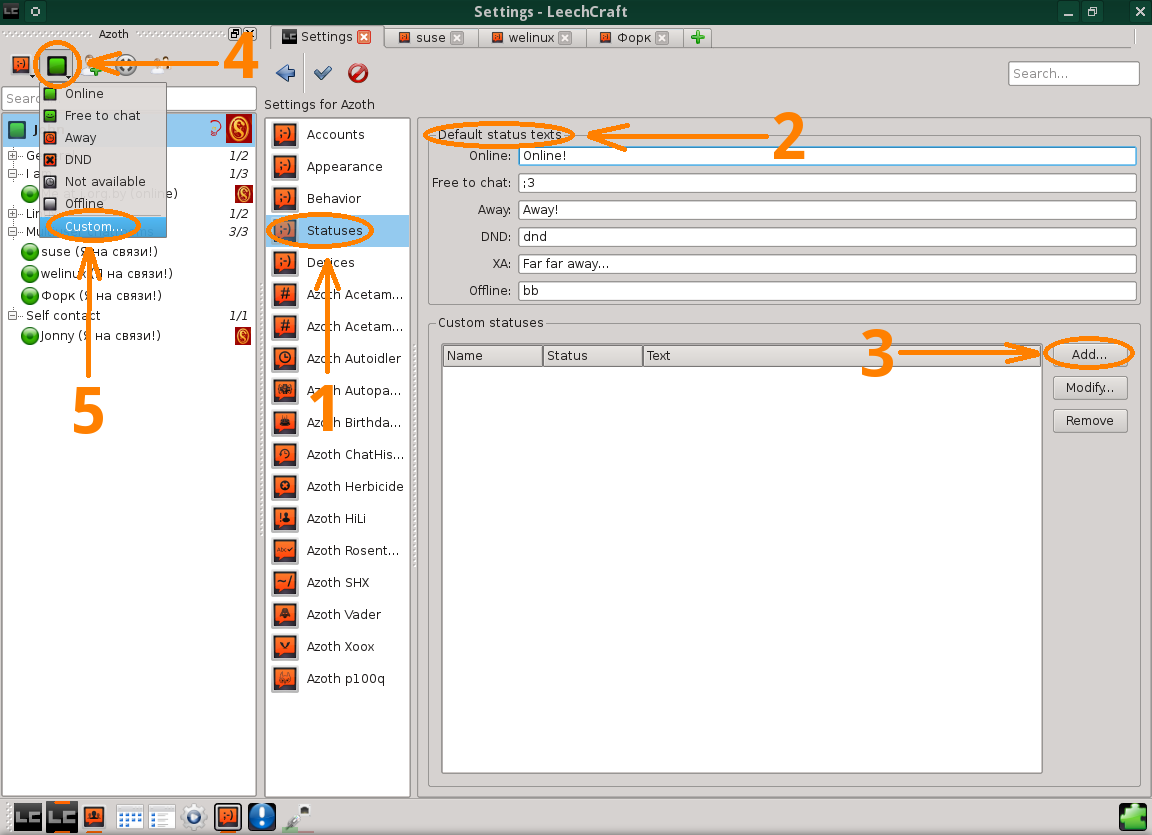
Task: Select Azoth Acetamide first entry
Action: click(x=337, y=294)
